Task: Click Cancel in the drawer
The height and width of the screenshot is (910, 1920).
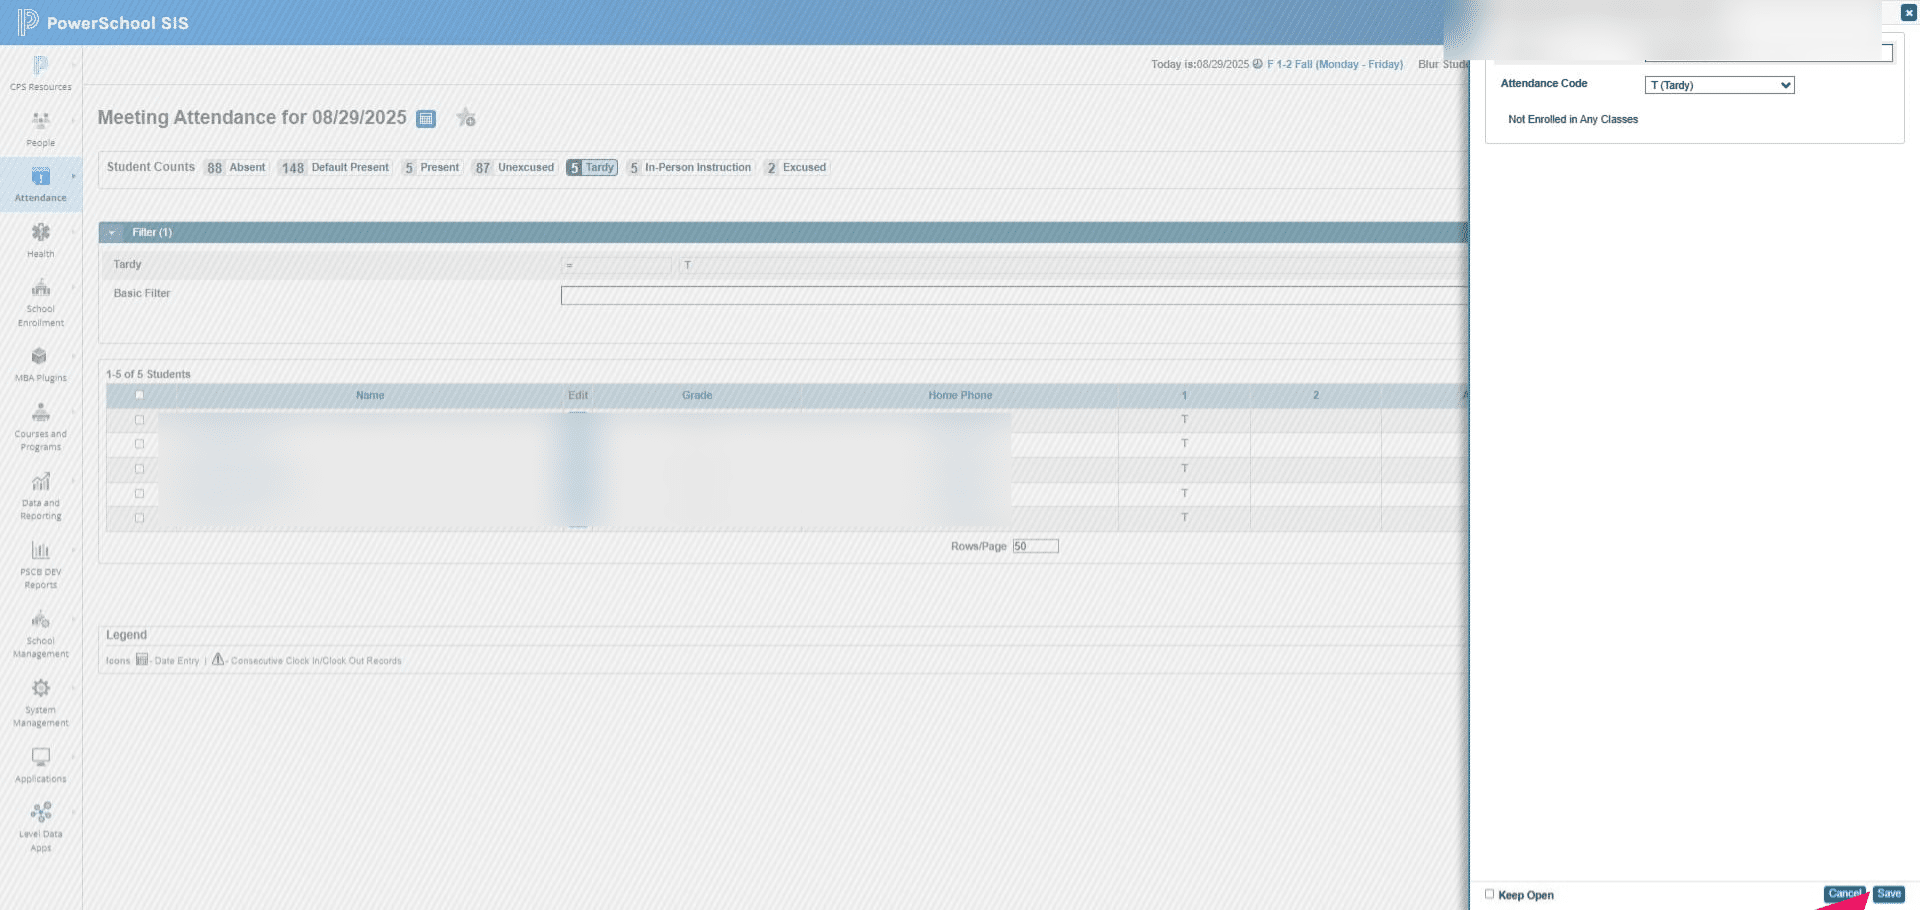Action: click(1845, 894)
